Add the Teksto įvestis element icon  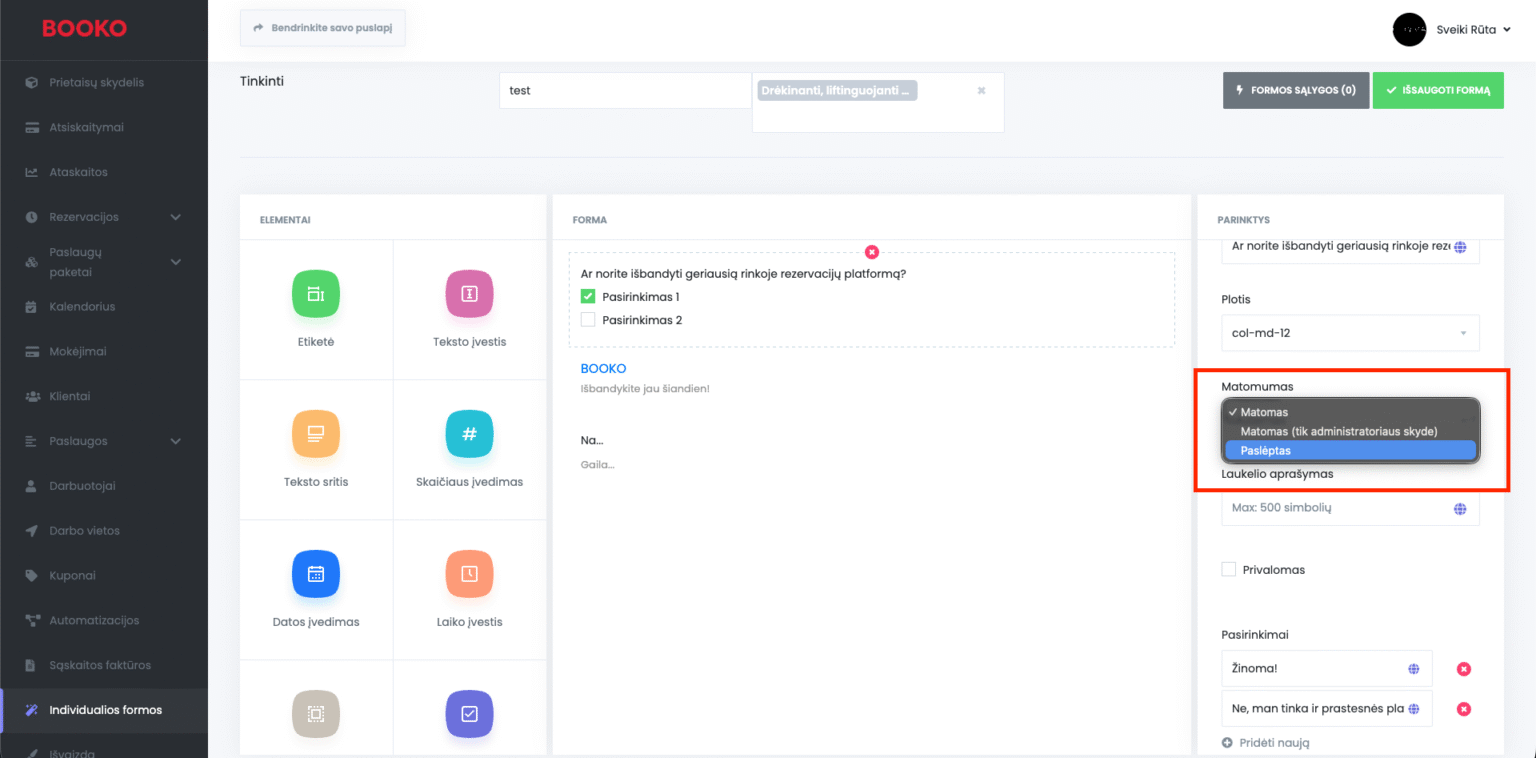[x=469, y=294]
